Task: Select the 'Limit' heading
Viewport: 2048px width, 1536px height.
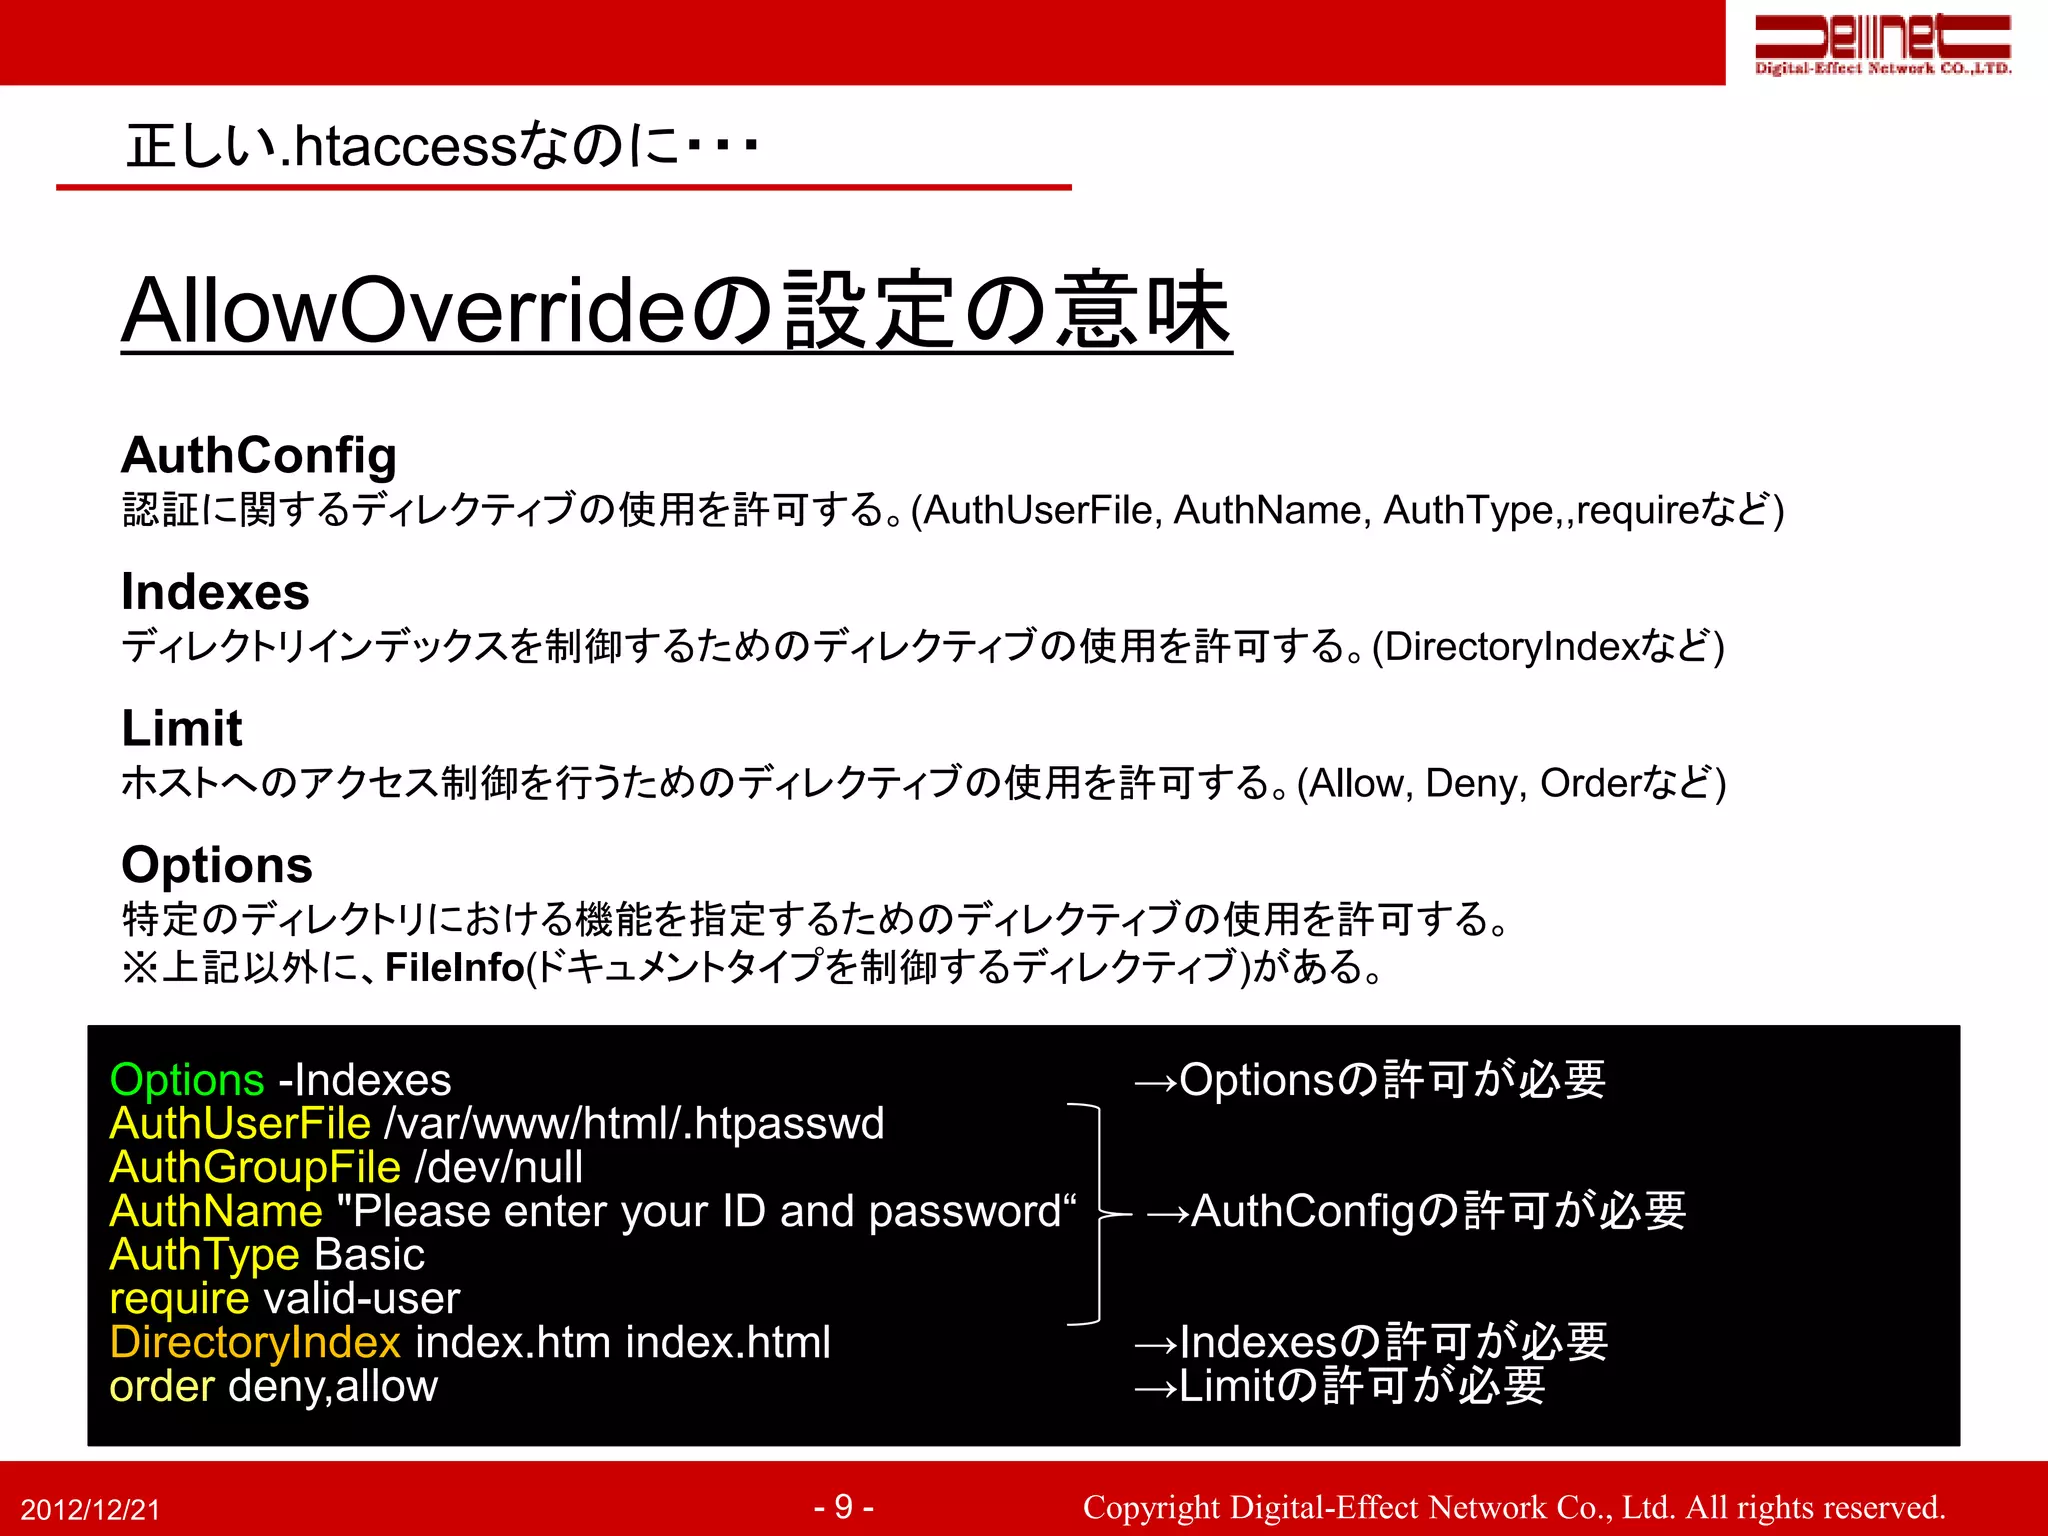Action: point(181,727)
